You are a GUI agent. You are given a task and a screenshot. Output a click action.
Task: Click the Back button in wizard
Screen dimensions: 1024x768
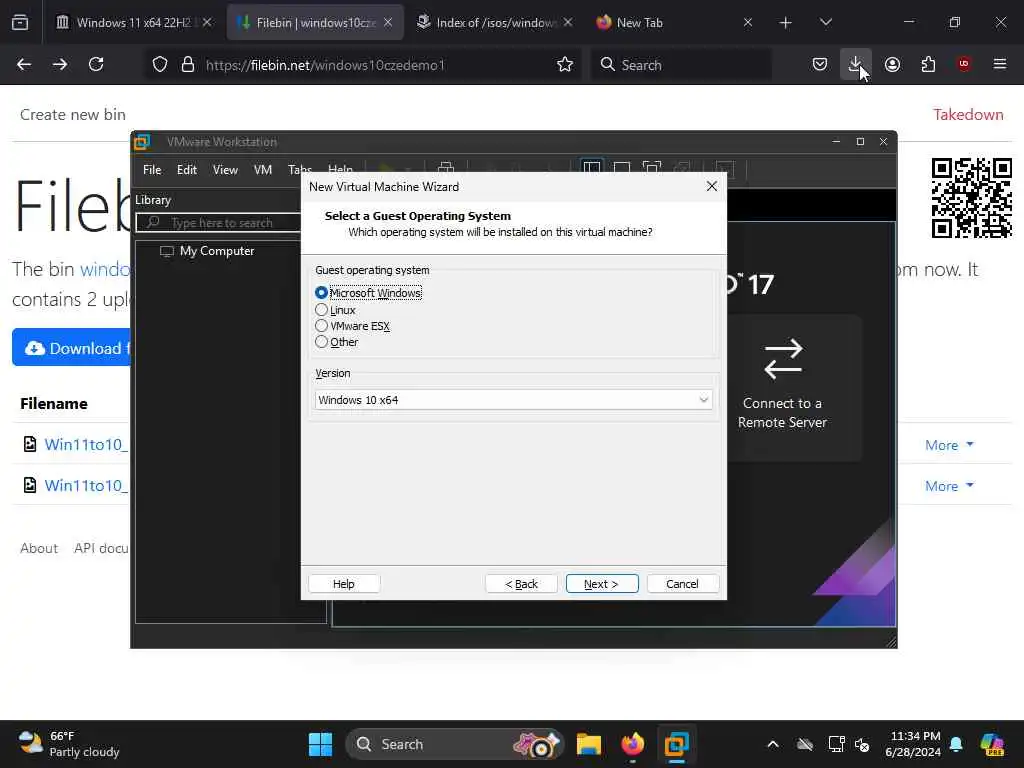pos(521,584)
